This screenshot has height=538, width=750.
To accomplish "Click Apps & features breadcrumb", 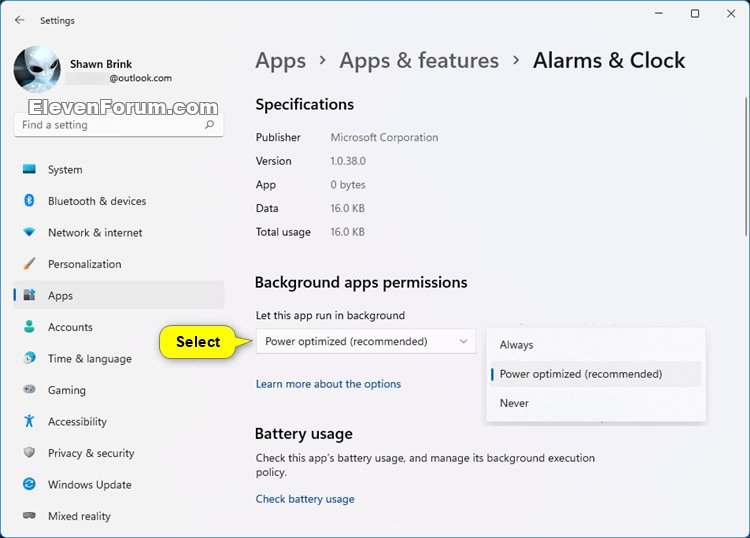I will tap(419, 61).
